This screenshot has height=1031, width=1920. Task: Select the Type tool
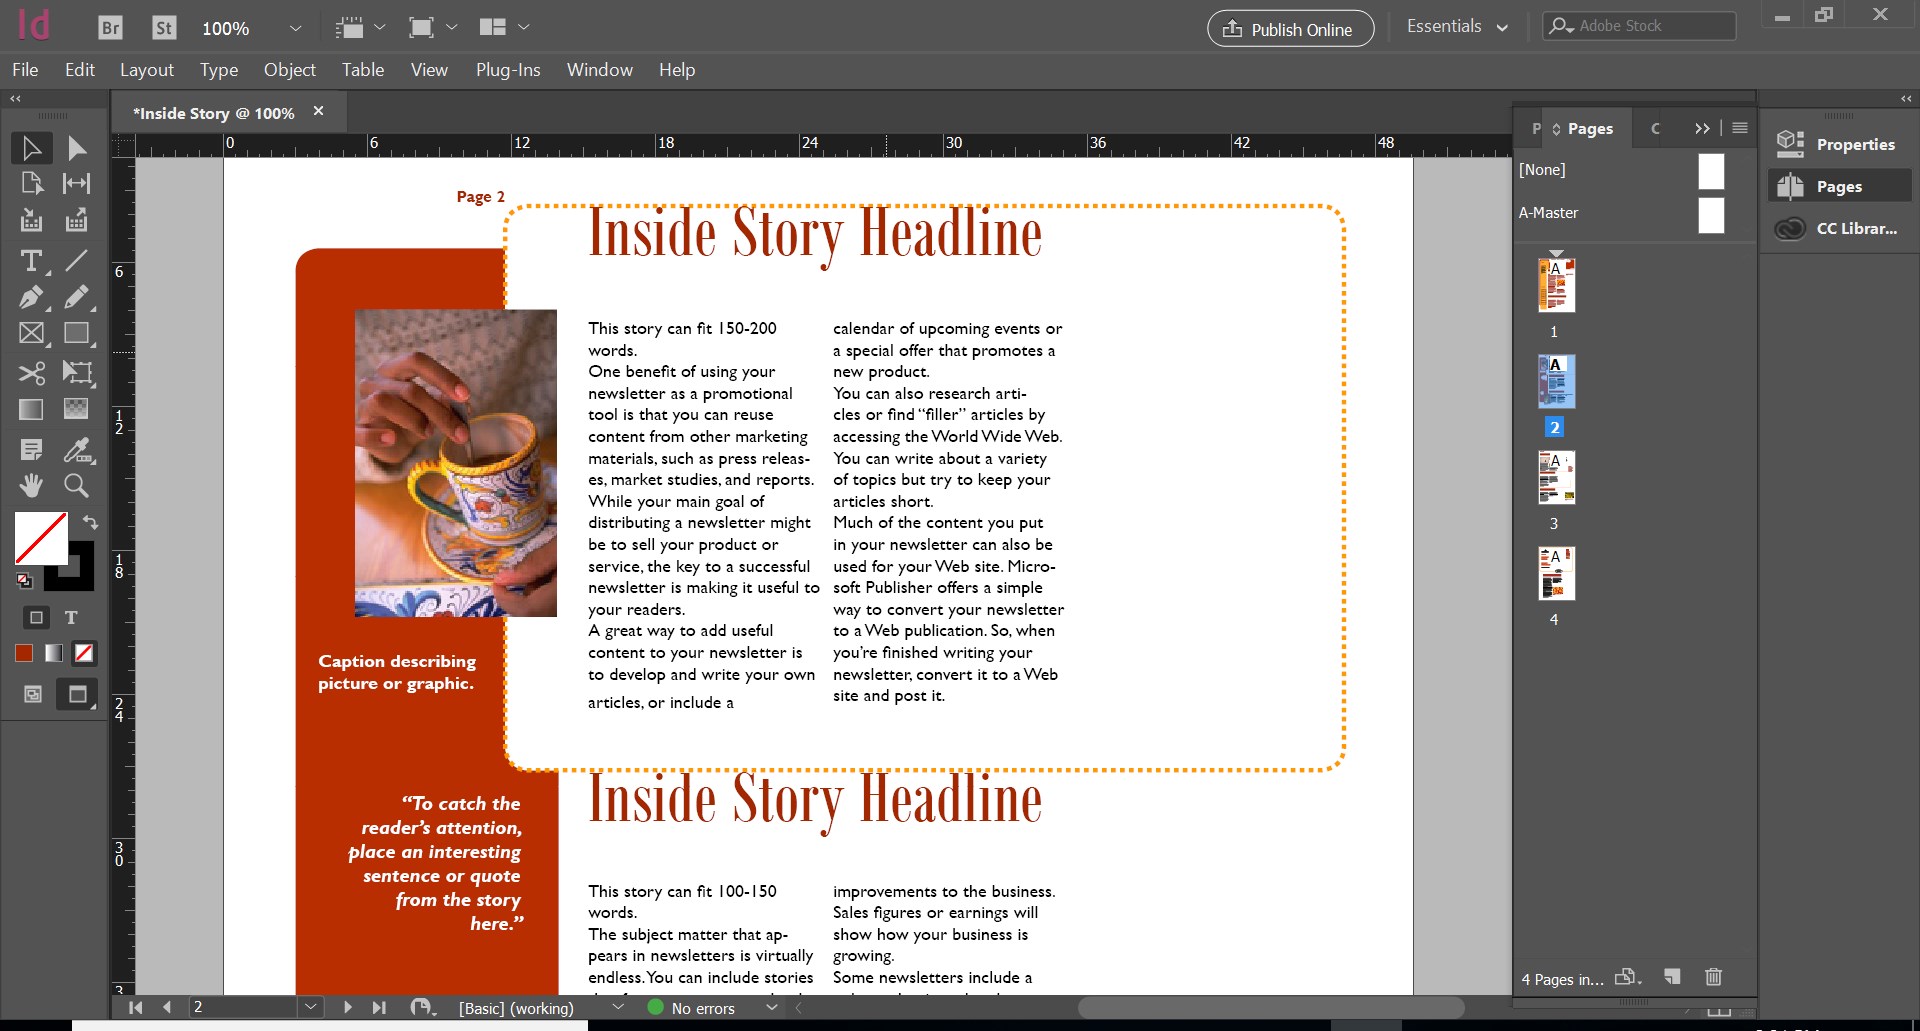pos(31,261)
